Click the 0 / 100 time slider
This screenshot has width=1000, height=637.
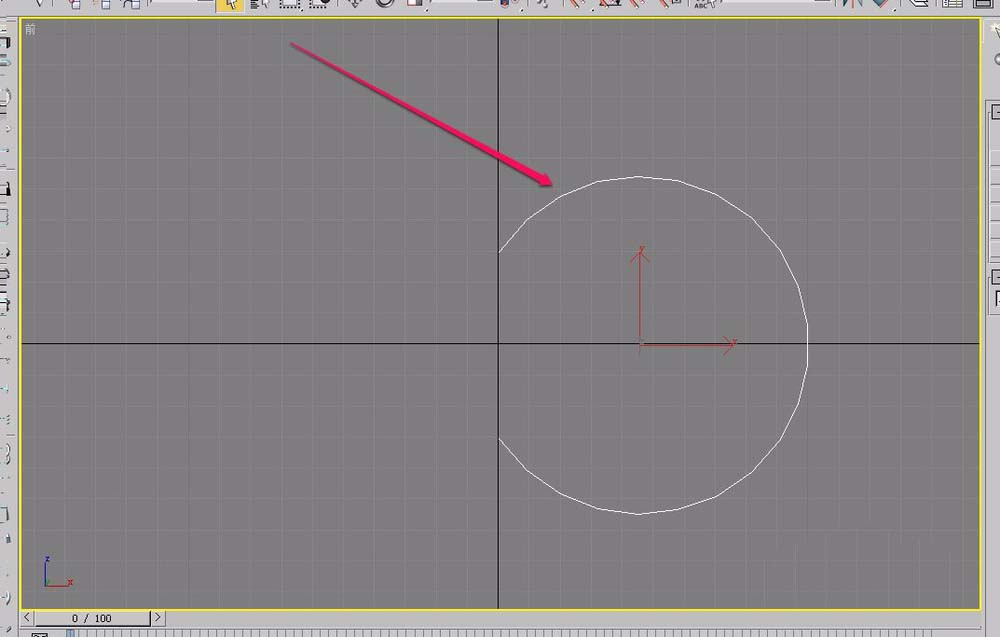click(92, 618)
